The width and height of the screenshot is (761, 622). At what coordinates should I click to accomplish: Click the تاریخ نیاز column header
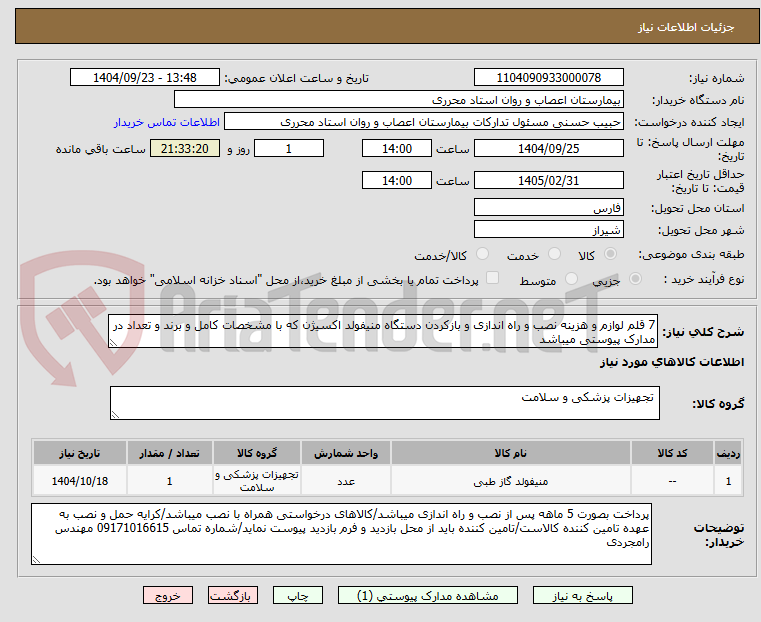[x=80, y=453]
